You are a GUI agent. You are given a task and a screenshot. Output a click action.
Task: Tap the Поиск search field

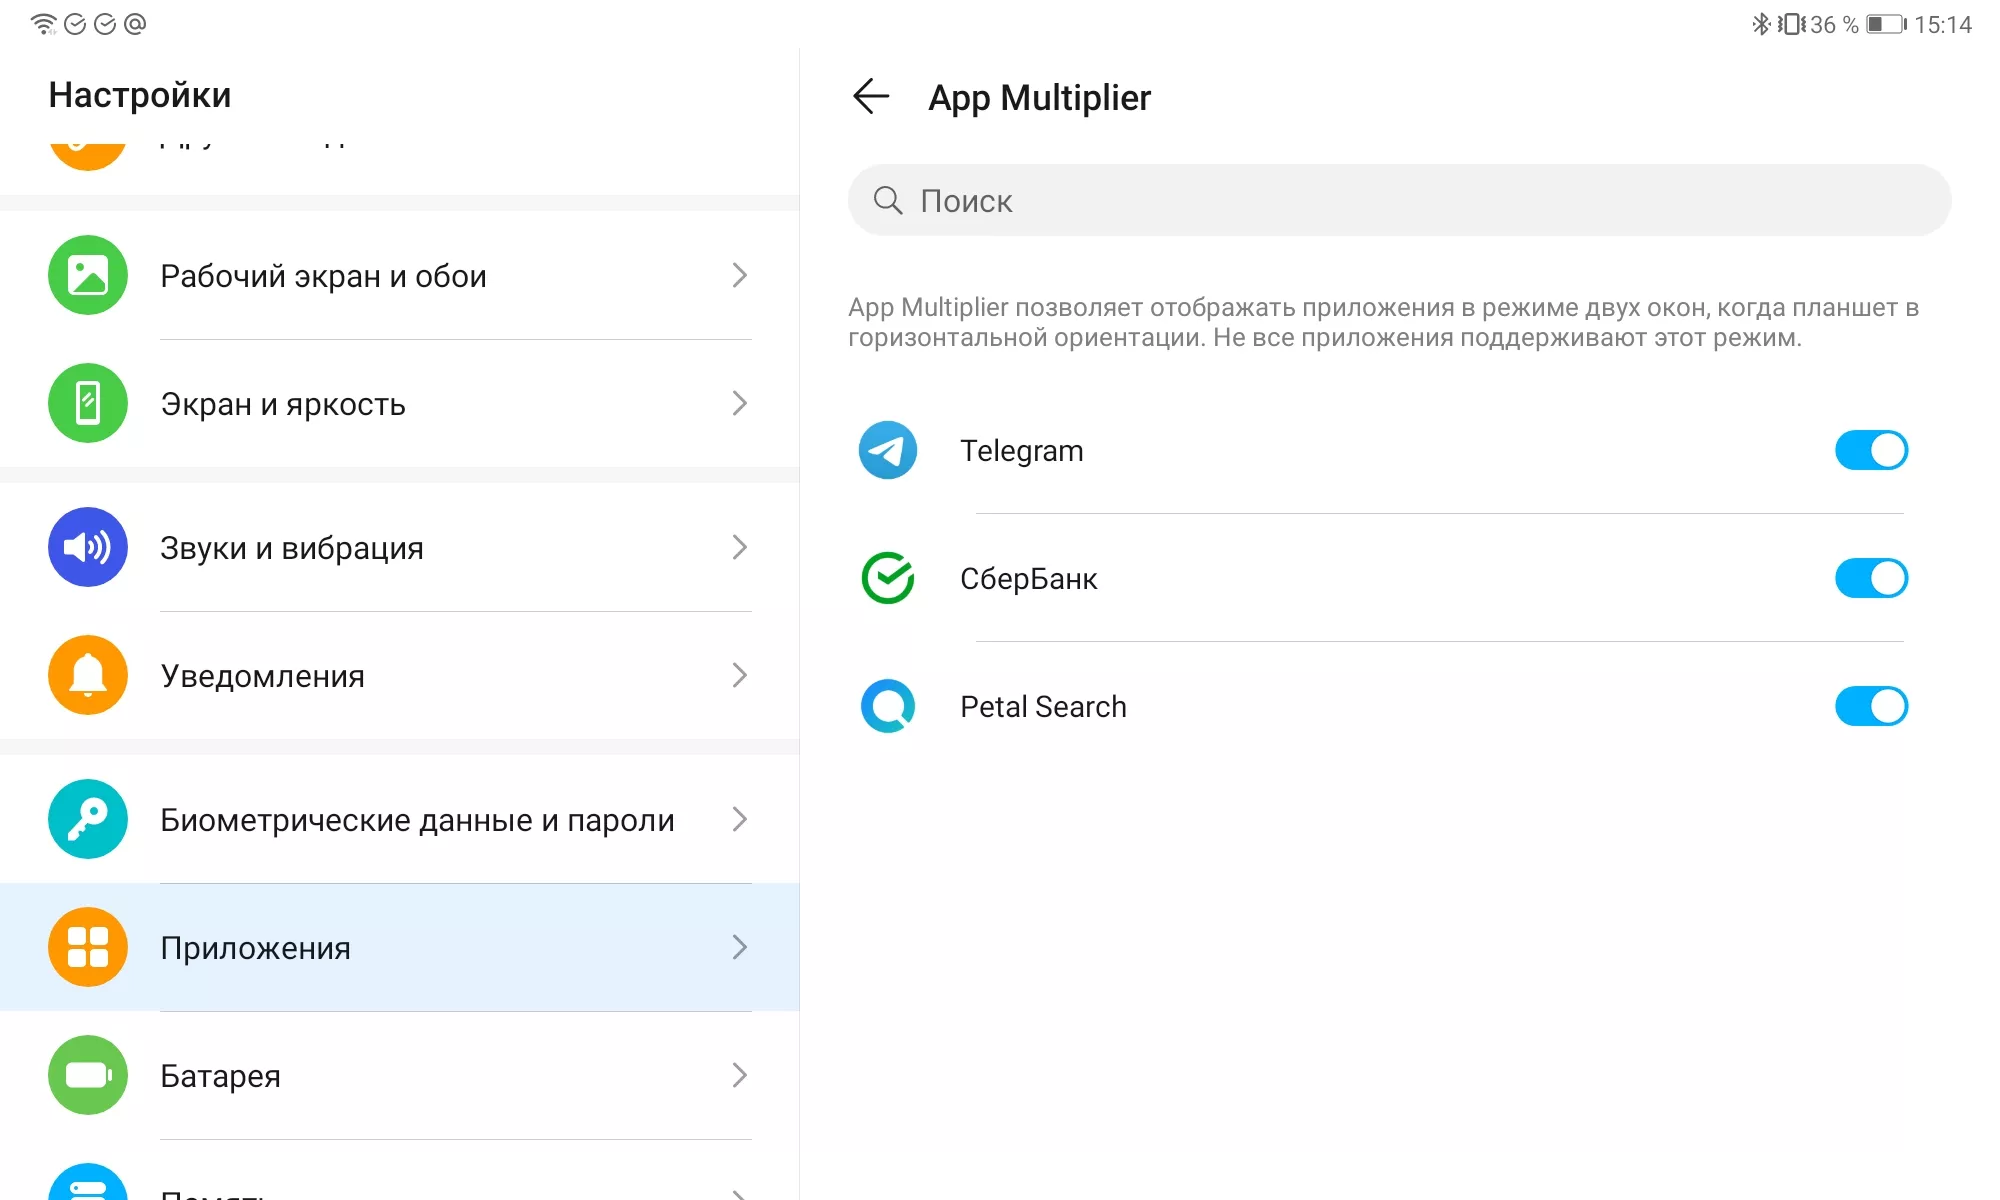click(1399, 200)
